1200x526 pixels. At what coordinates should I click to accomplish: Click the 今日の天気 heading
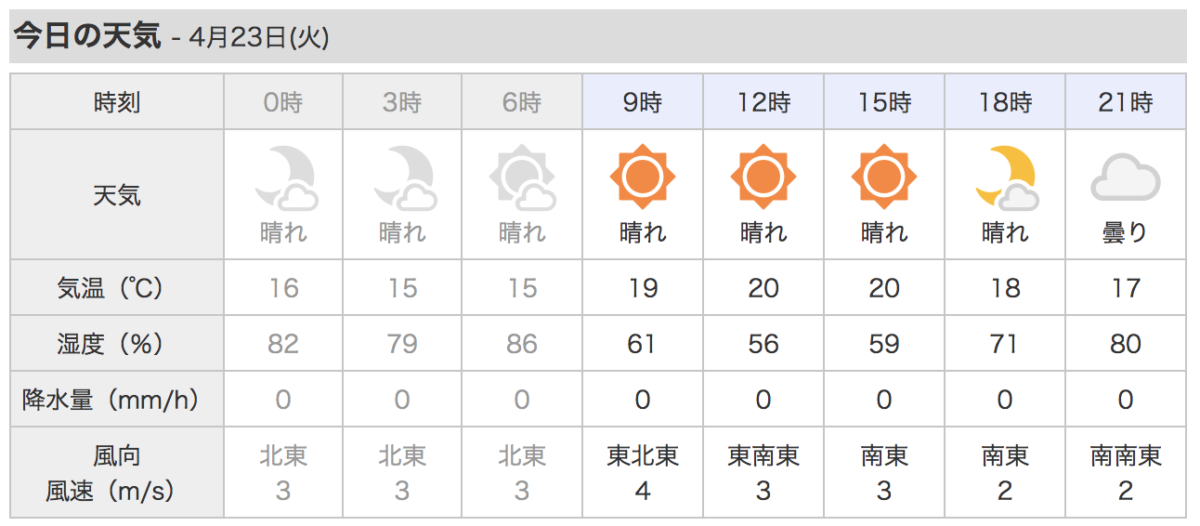(87, 36)
